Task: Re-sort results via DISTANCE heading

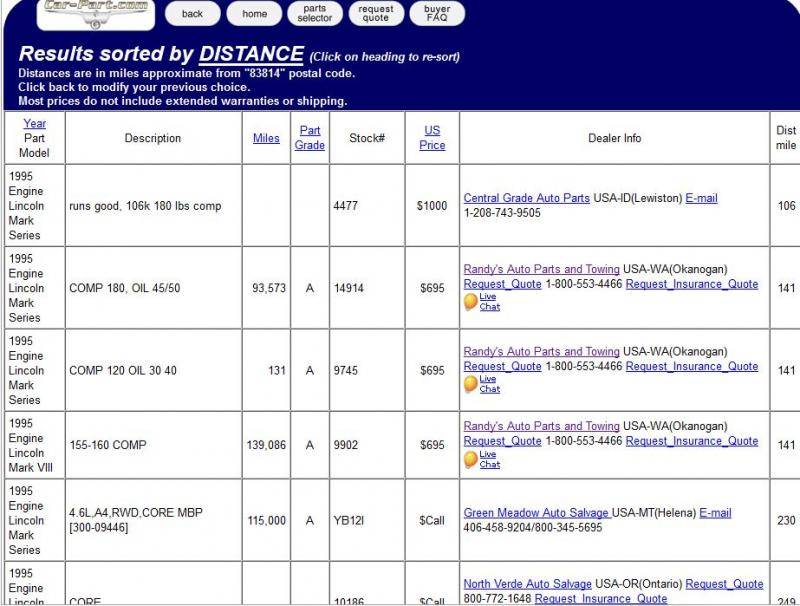Action: [251, 54]
